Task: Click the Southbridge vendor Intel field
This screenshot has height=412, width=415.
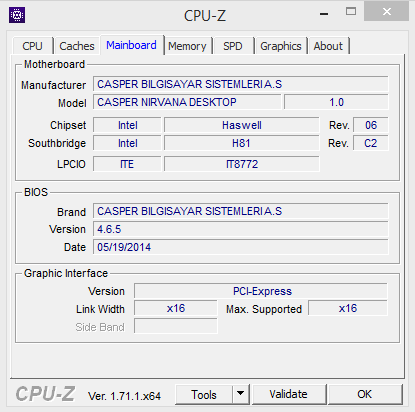Action: [x=127, y=143]
